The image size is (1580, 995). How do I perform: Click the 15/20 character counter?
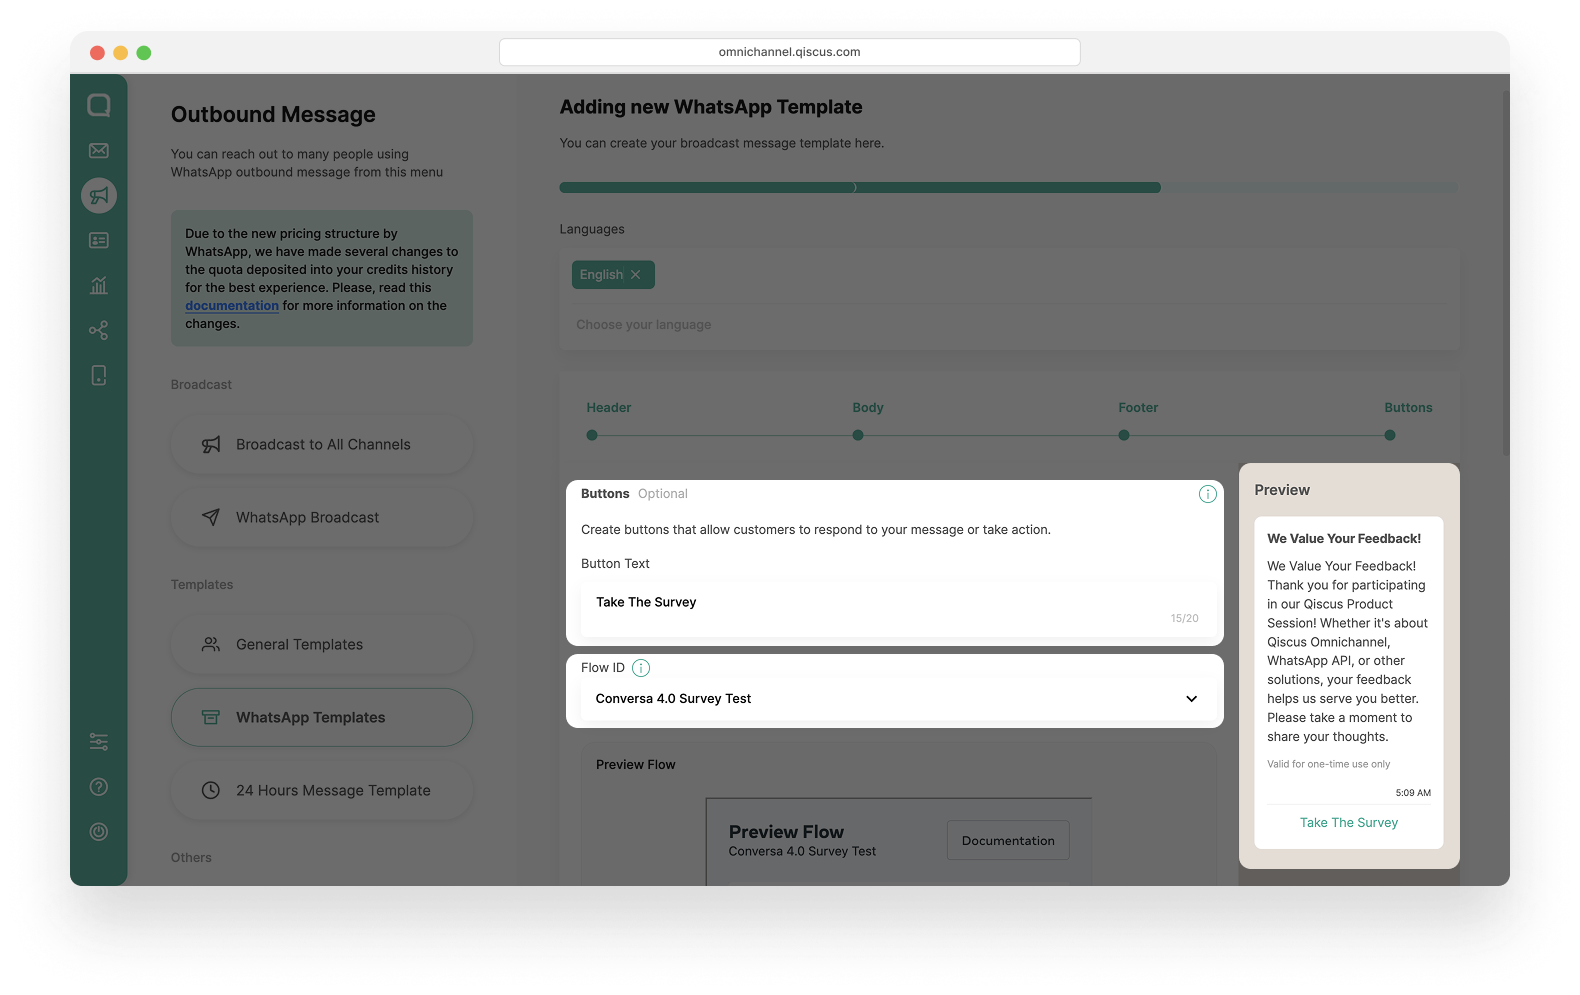pyautogui.click(x=1185, y=619)
